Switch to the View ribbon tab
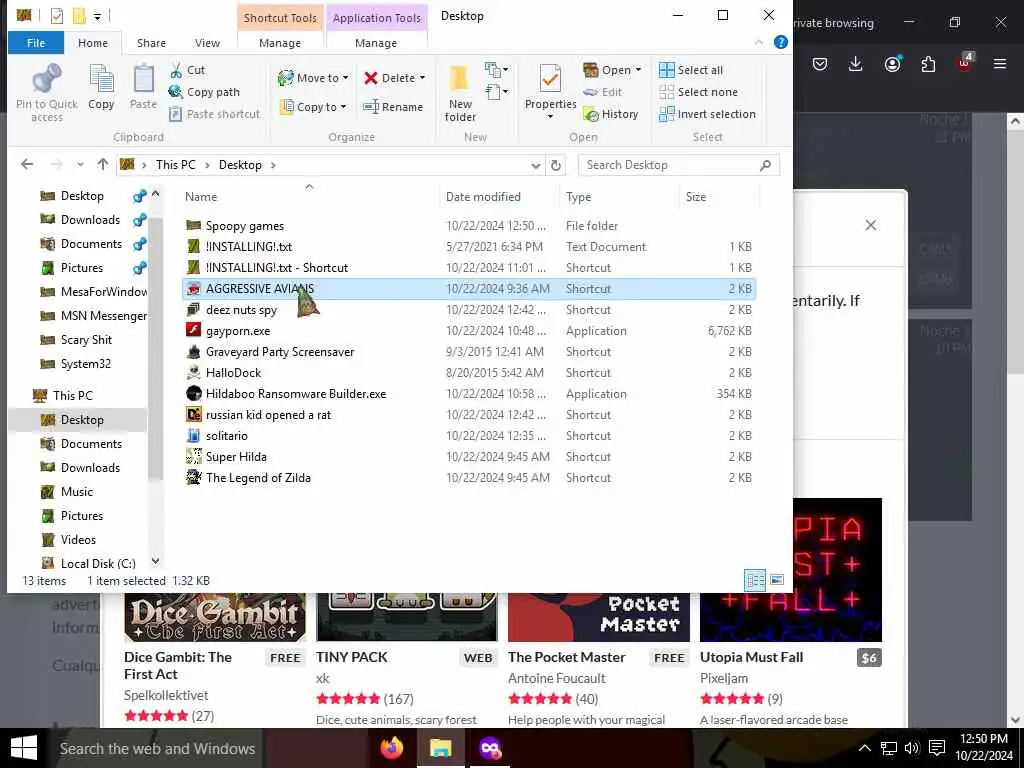The width and height of the screenshot is (1024, 768). pos(207,43)
